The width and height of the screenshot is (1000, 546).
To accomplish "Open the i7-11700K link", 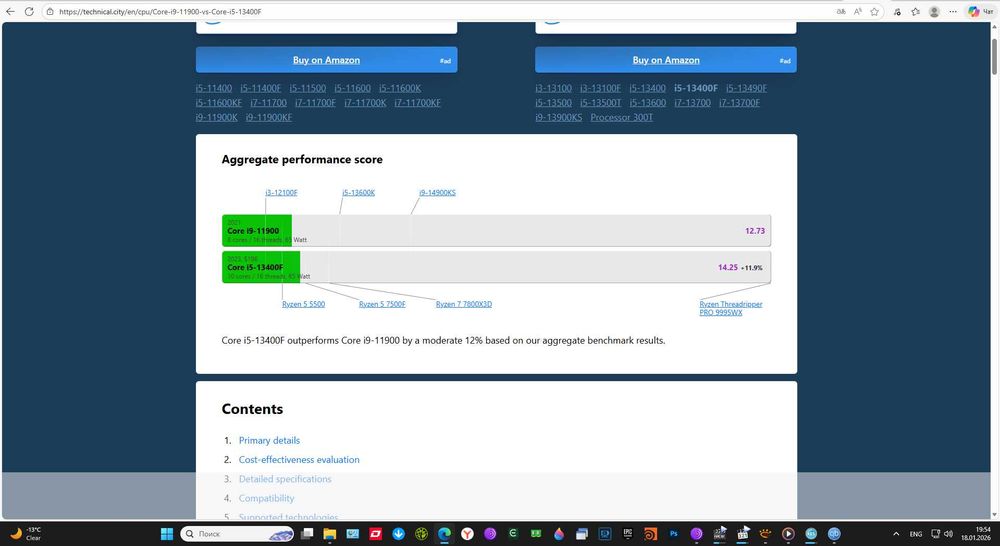I will click(x=365, y=103).
